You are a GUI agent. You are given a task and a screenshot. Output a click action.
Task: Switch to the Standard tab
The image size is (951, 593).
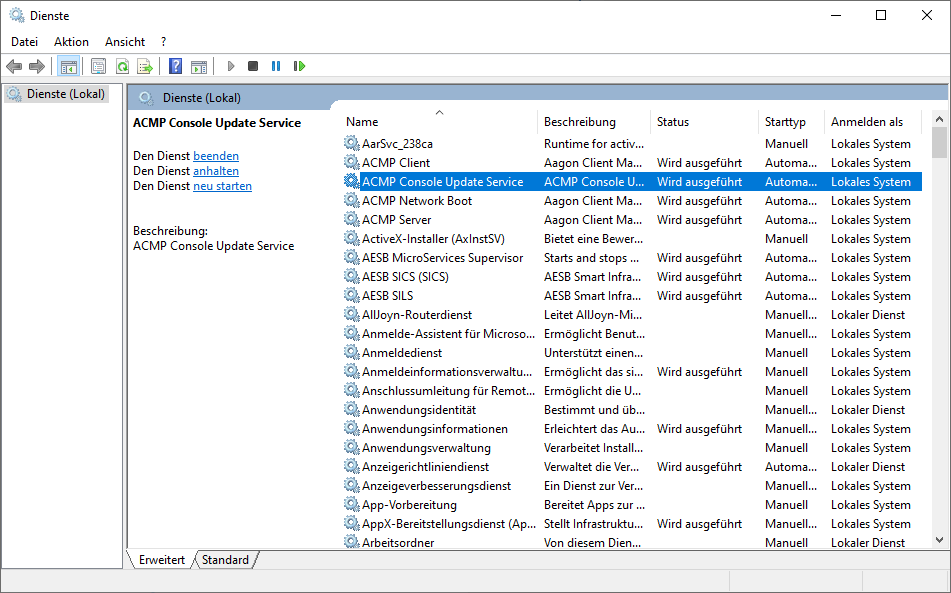point(225,559)
